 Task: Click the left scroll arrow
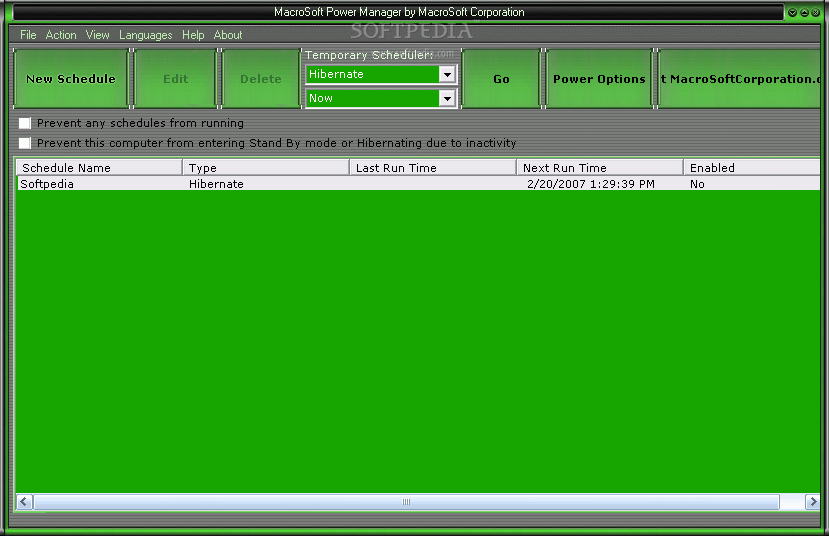tap(24, 502)
